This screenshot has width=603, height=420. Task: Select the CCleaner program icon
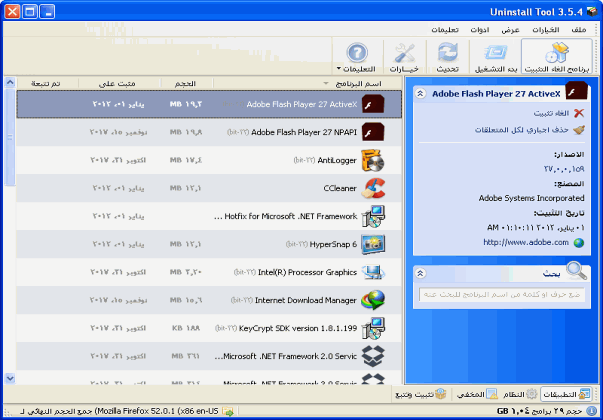373,188
